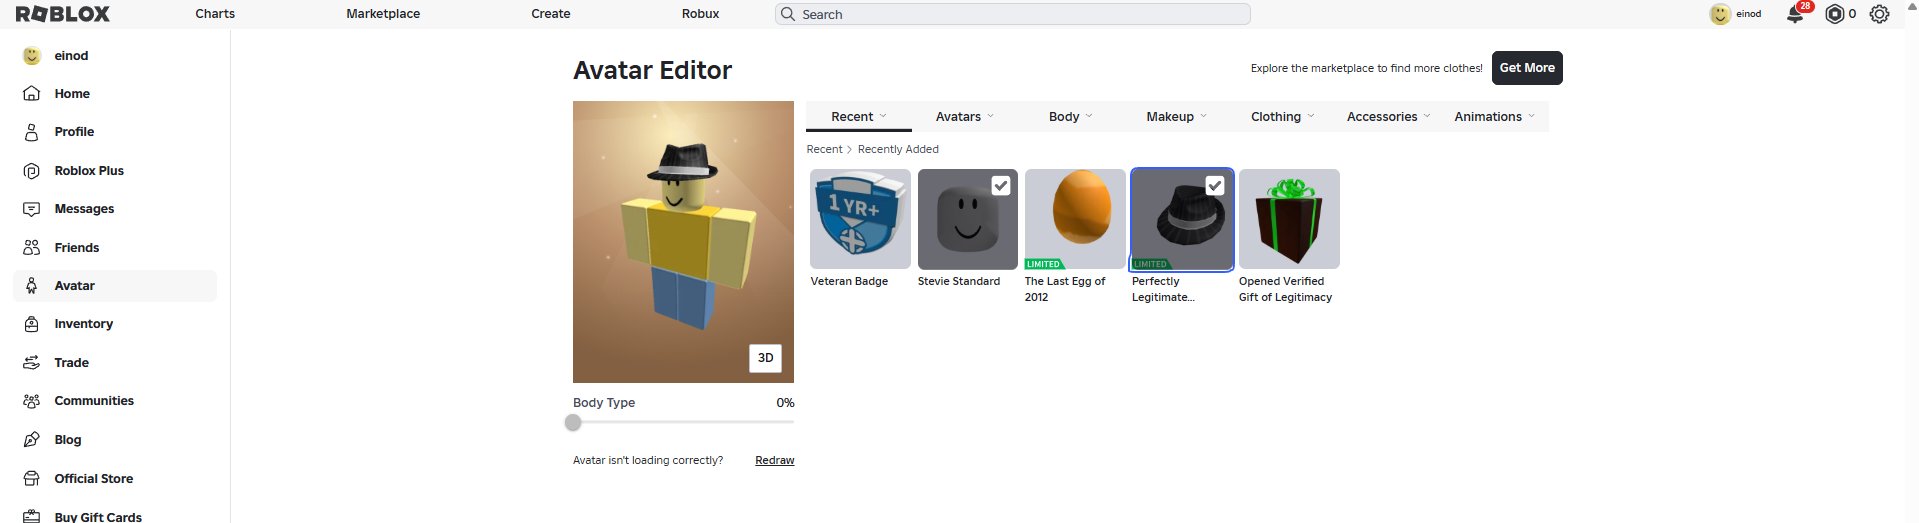1919x523 pixels.
Task: Uncheck the Stevie Standard head checkbox
Action: (1000, 185)
